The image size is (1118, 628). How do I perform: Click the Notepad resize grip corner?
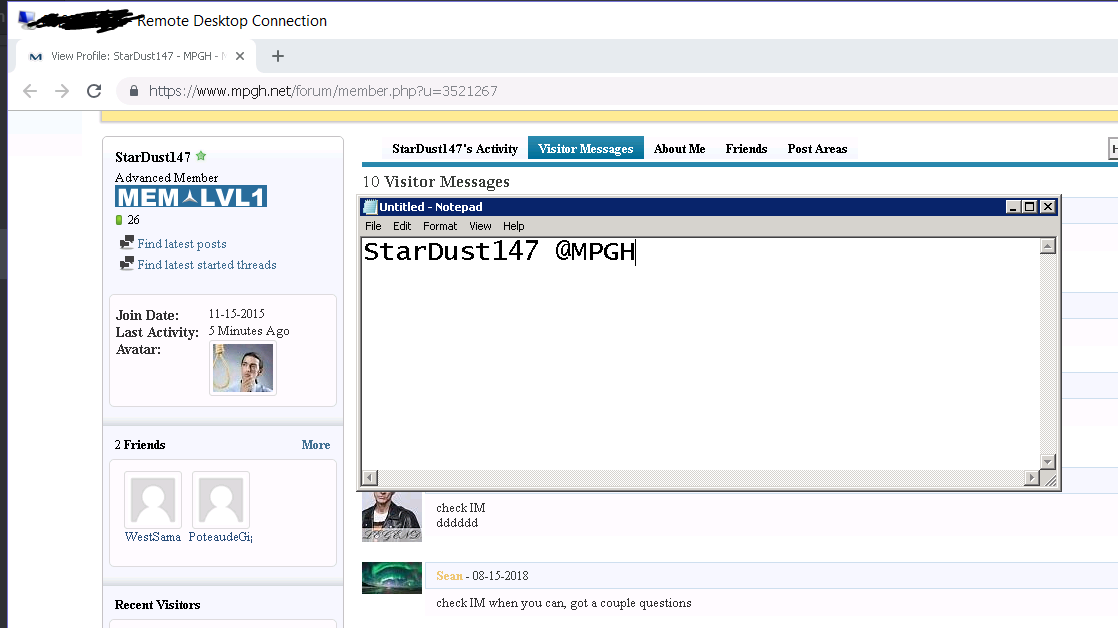(x=1050, y=479)
